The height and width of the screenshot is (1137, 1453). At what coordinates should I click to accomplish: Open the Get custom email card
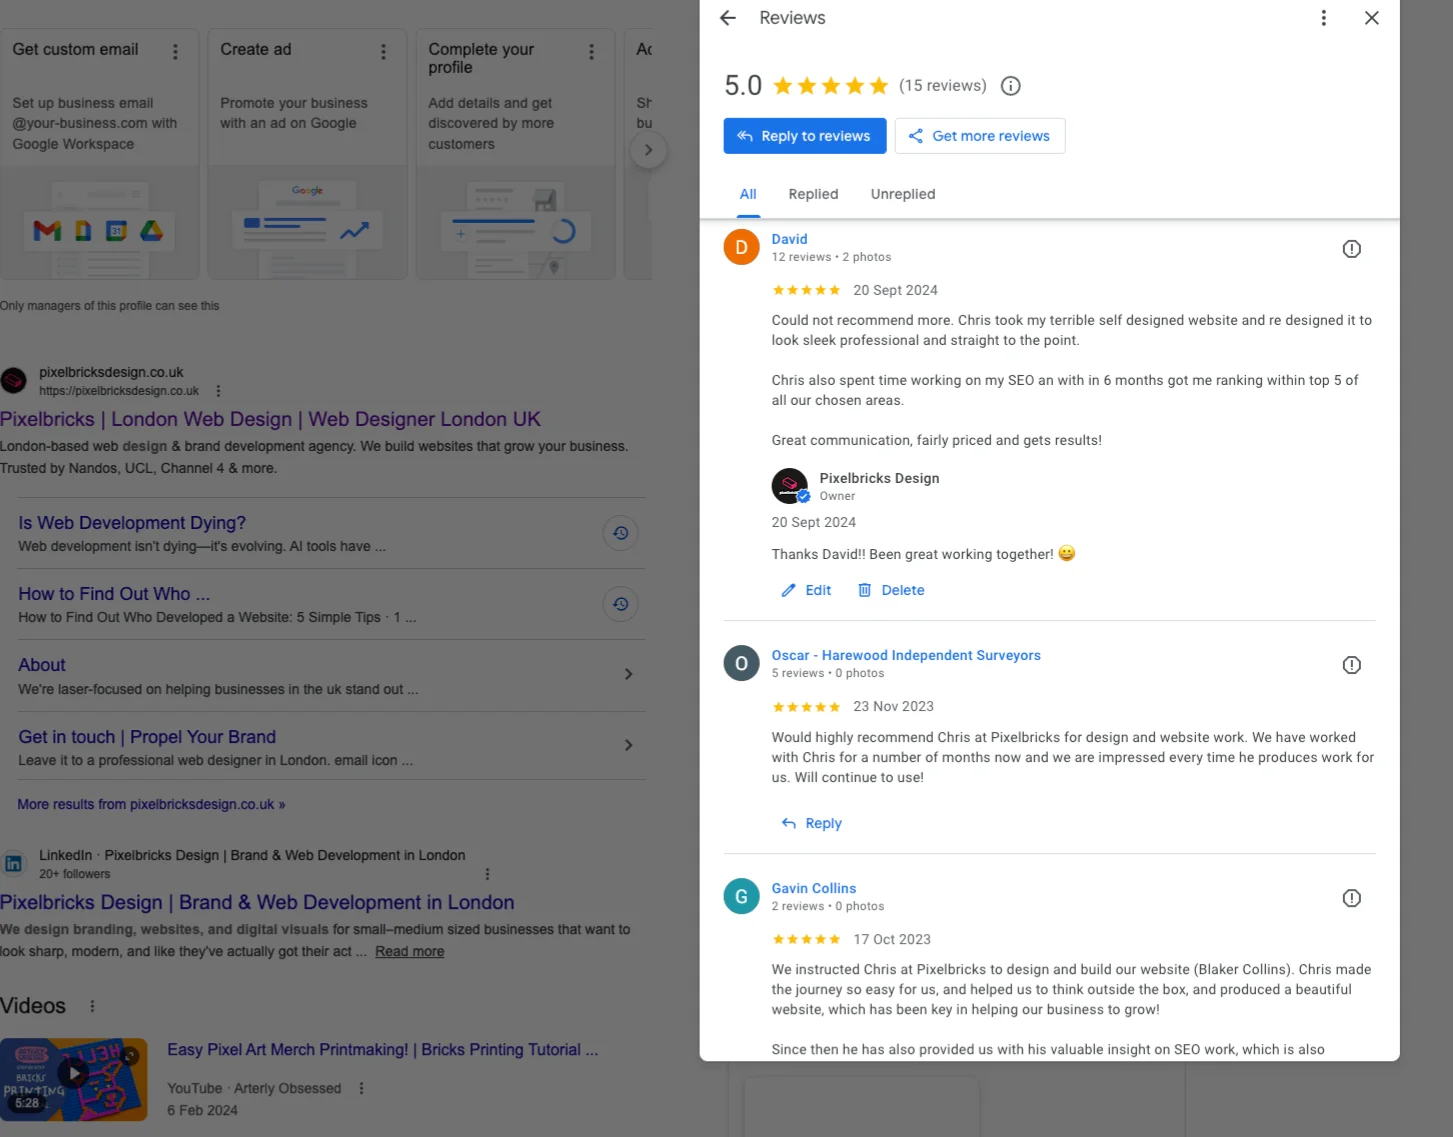pyautogui.click(x=99, y=154)
